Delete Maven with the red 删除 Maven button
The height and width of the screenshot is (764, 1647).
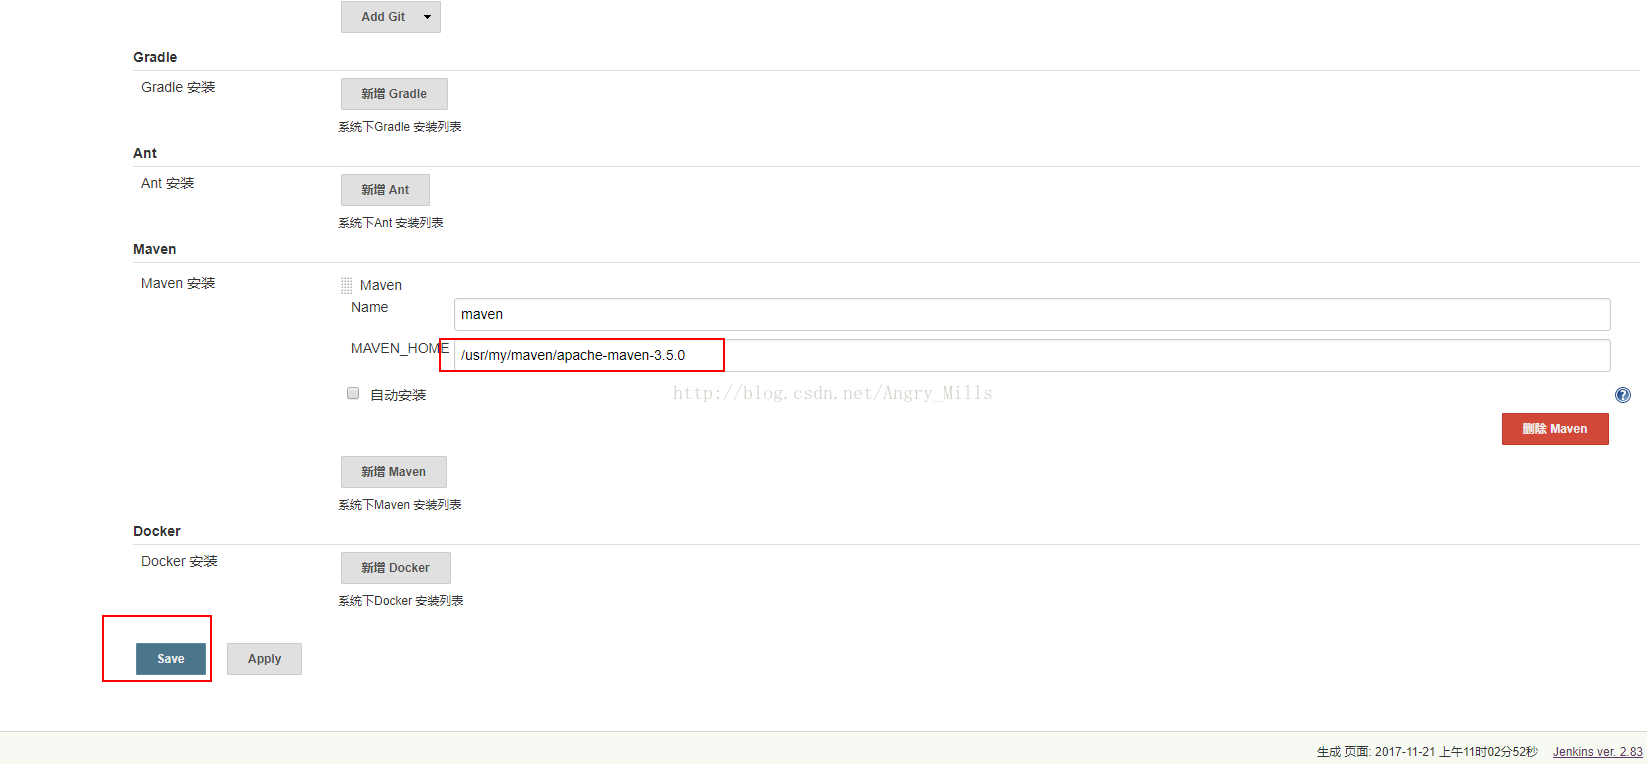(1555, 429)
